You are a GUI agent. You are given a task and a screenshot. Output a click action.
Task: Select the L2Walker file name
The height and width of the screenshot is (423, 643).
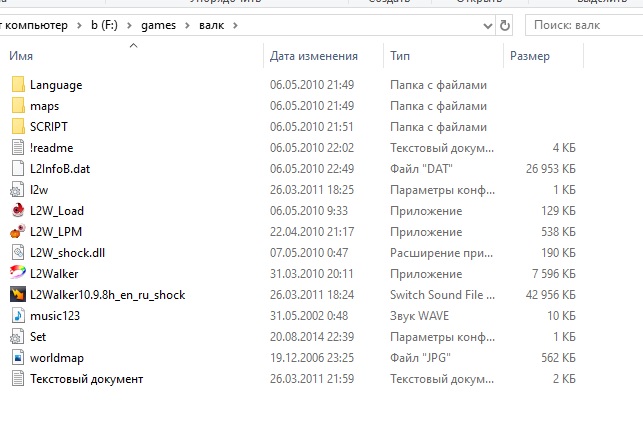click(x=54, y=274)
